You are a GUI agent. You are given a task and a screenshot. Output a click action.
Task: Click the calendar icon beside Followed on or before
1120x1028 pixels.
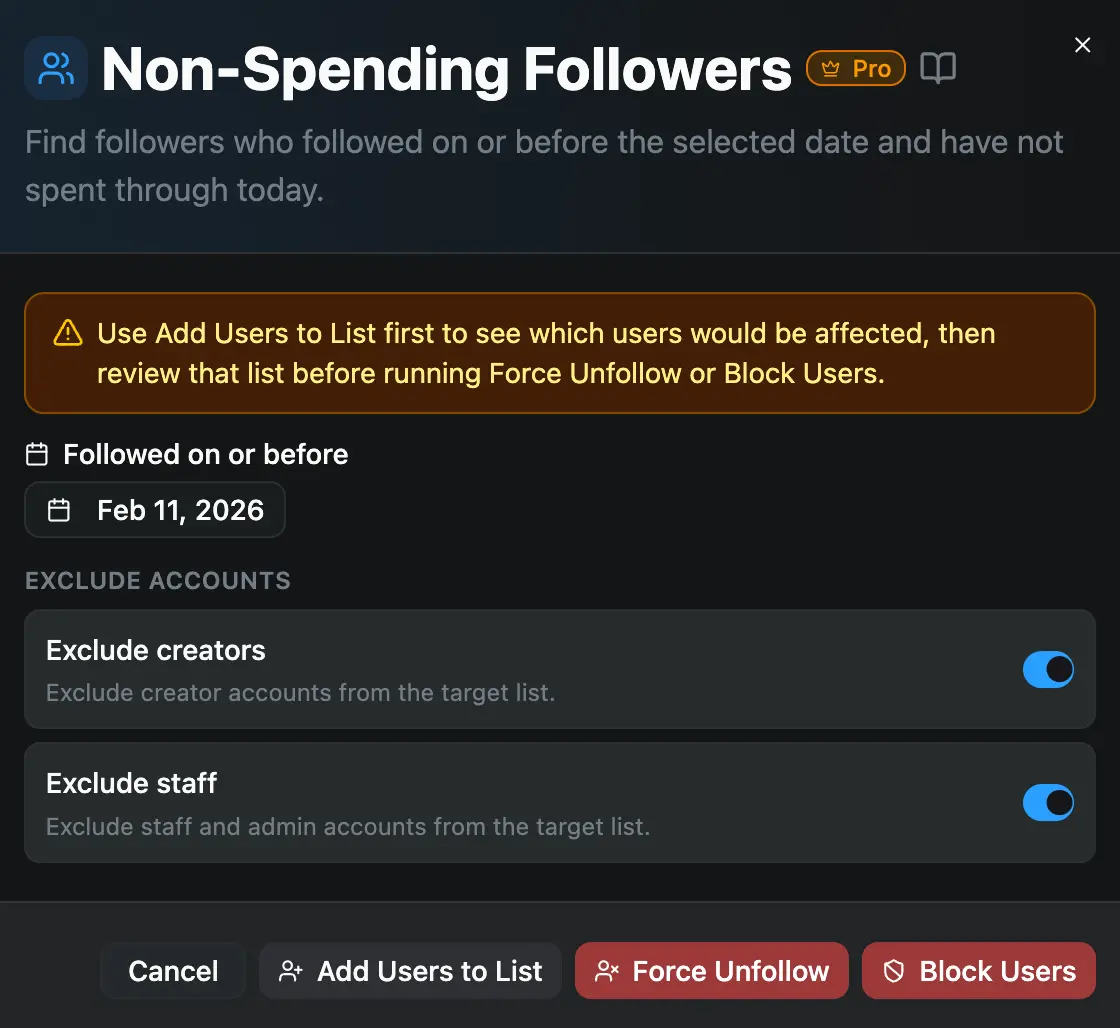[36, 453]
